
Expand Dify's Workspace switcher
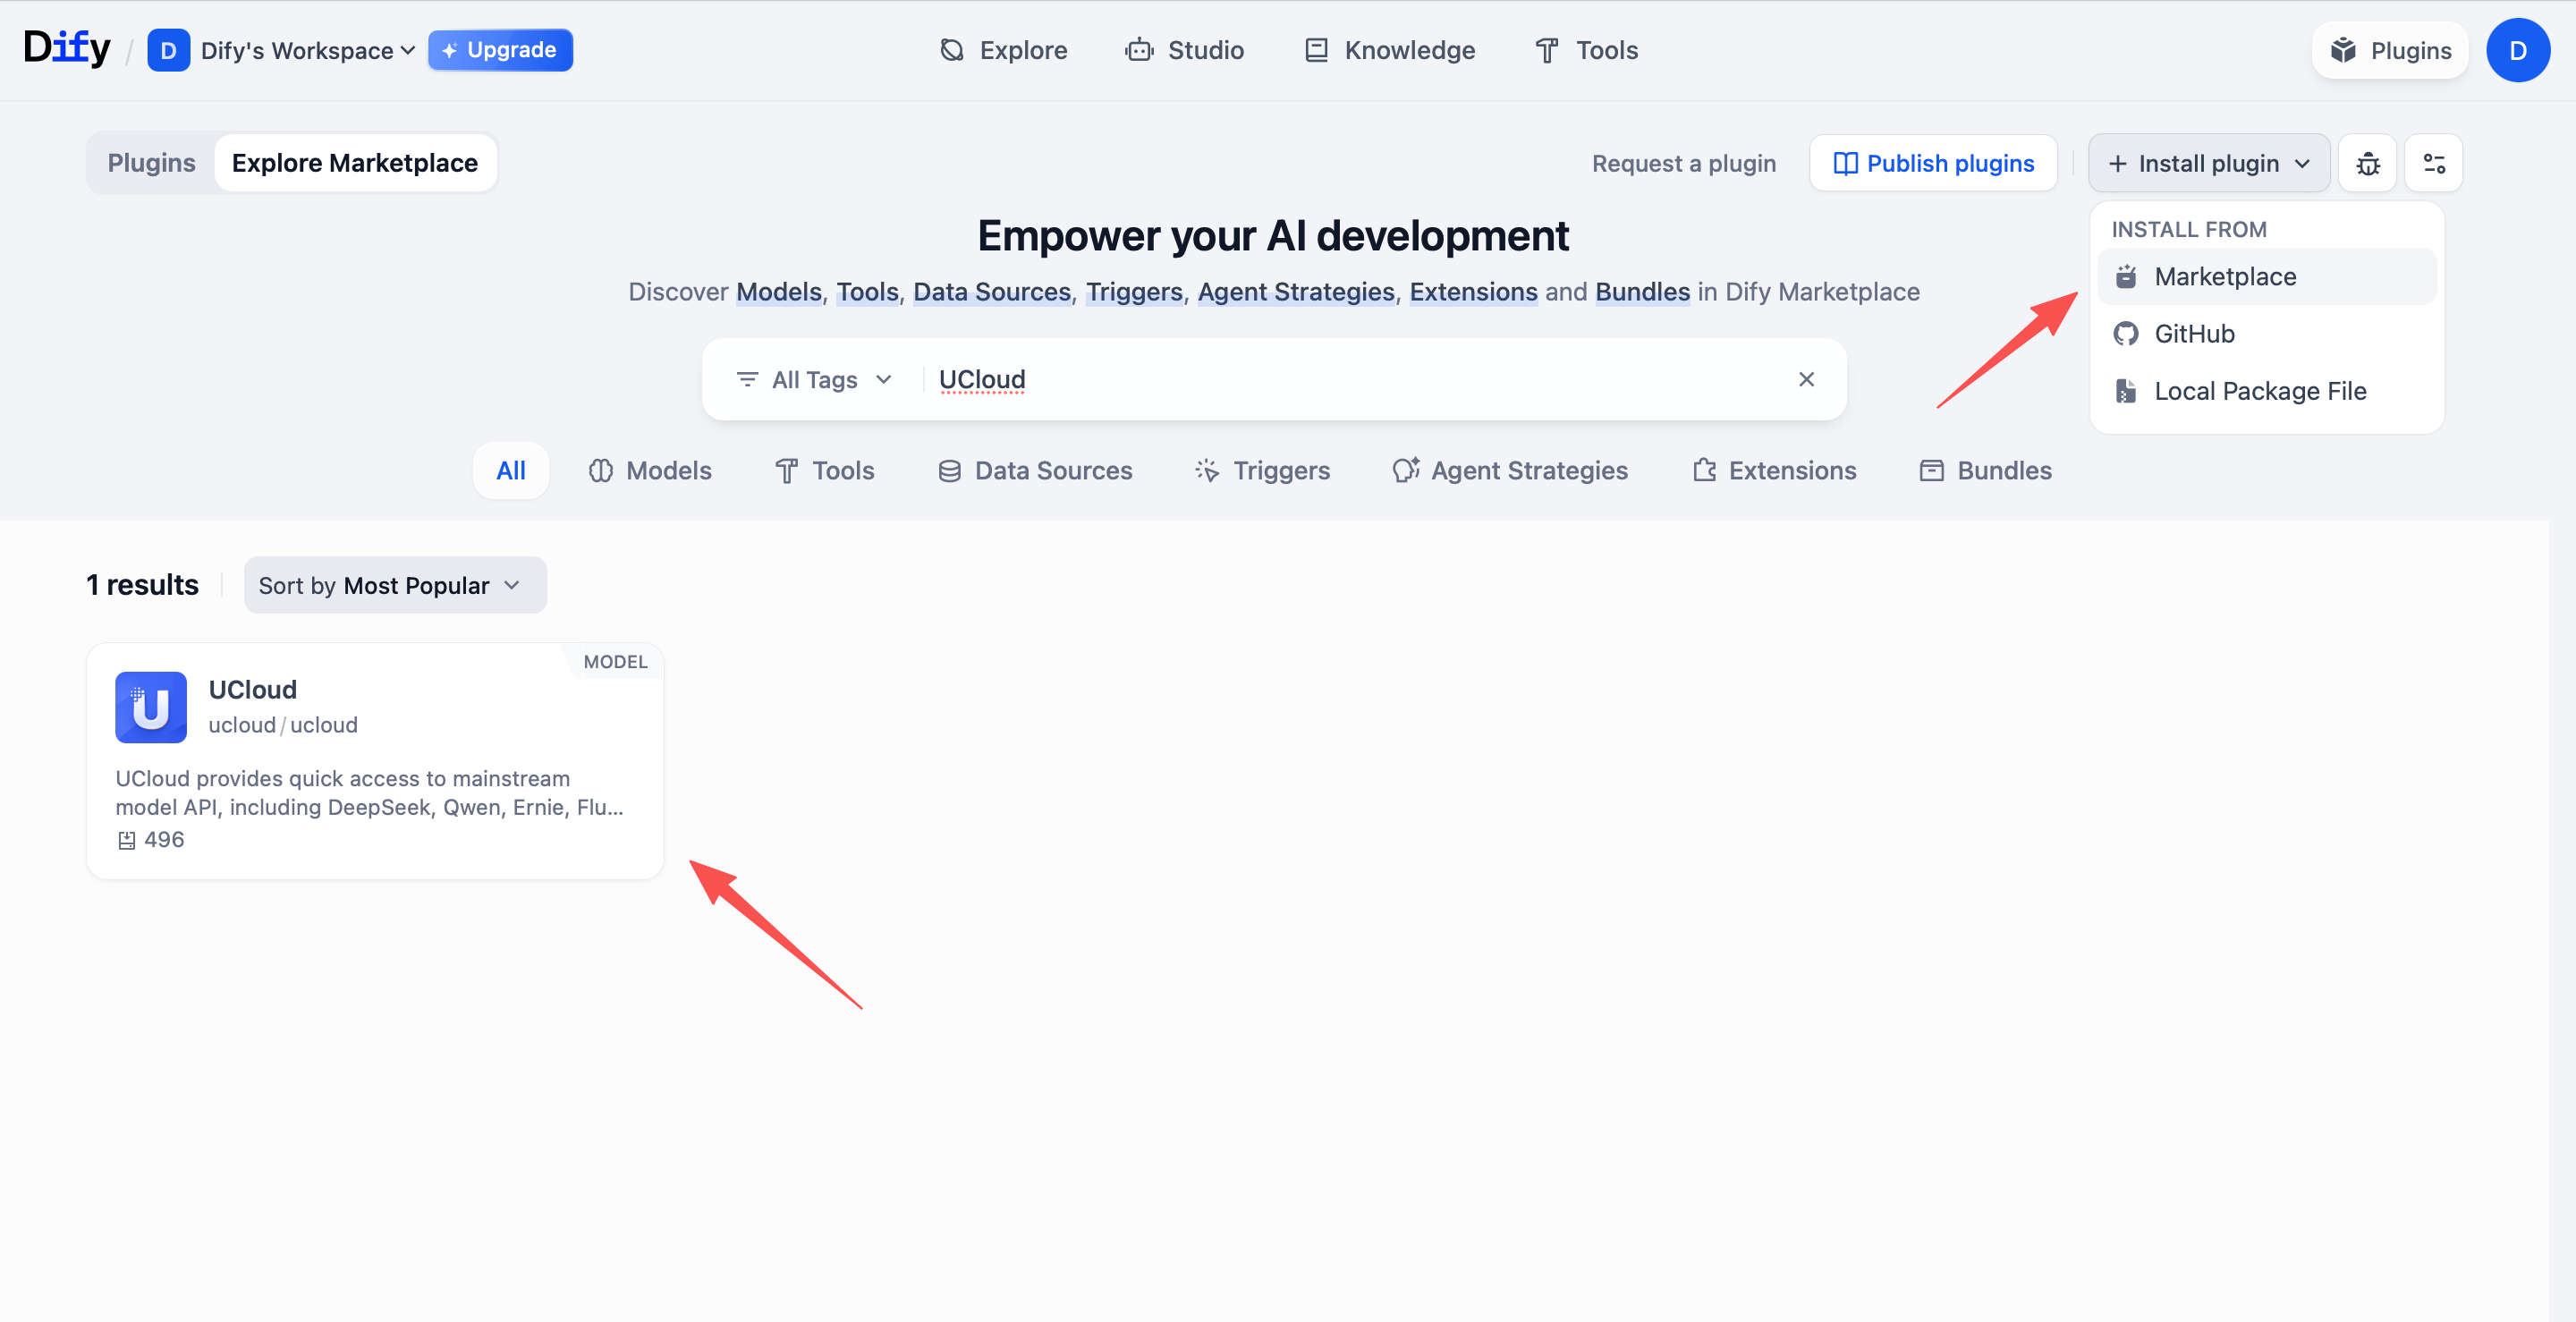click(306, 50)
